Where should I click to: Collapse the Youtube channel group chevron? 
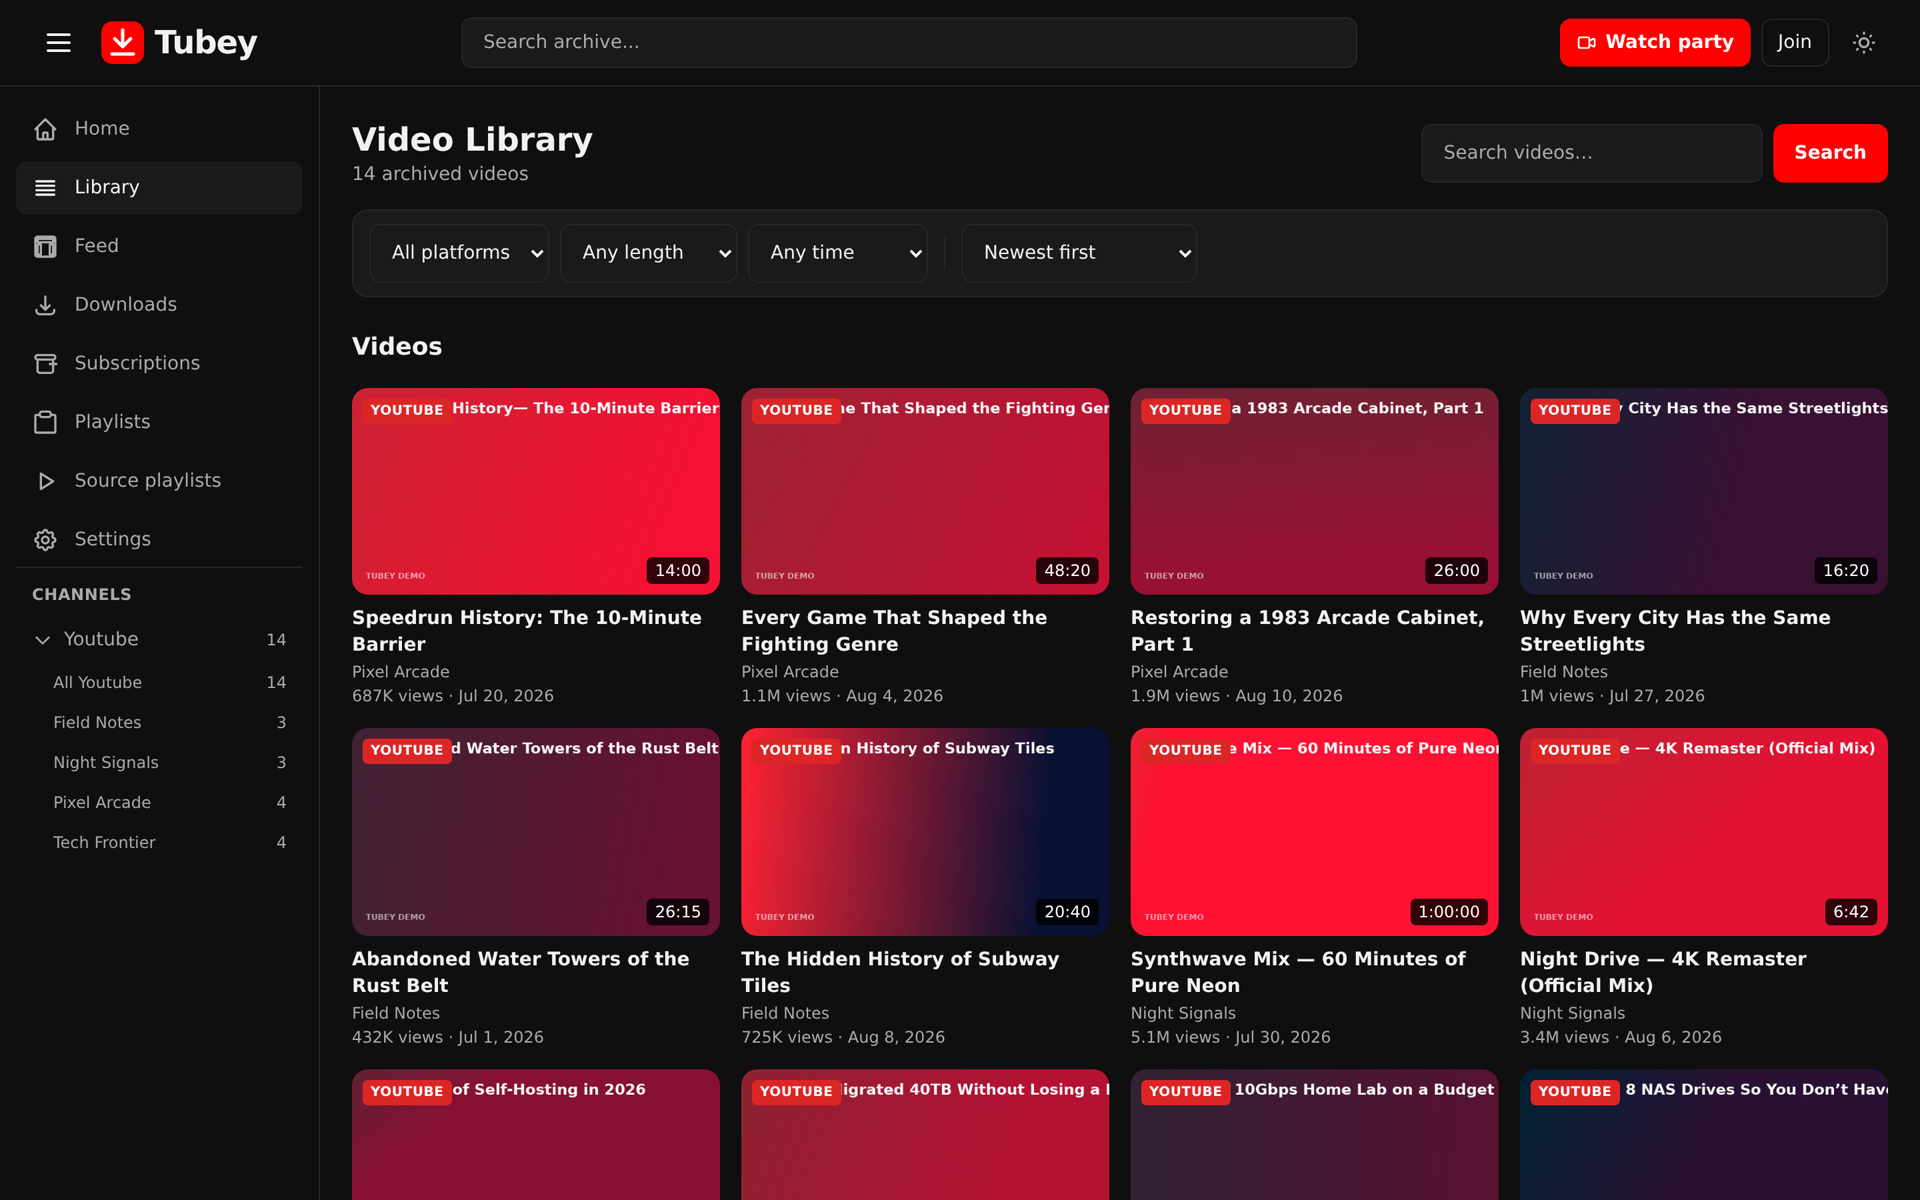(x=42, y=640)
